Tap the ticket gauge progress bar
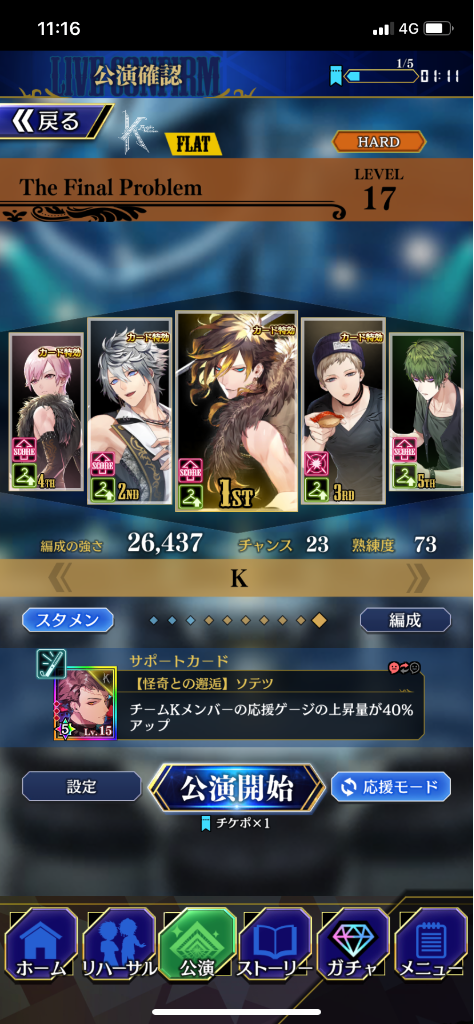The width and height of the screenshot is (474, 1024). click(x=381, y=76)
